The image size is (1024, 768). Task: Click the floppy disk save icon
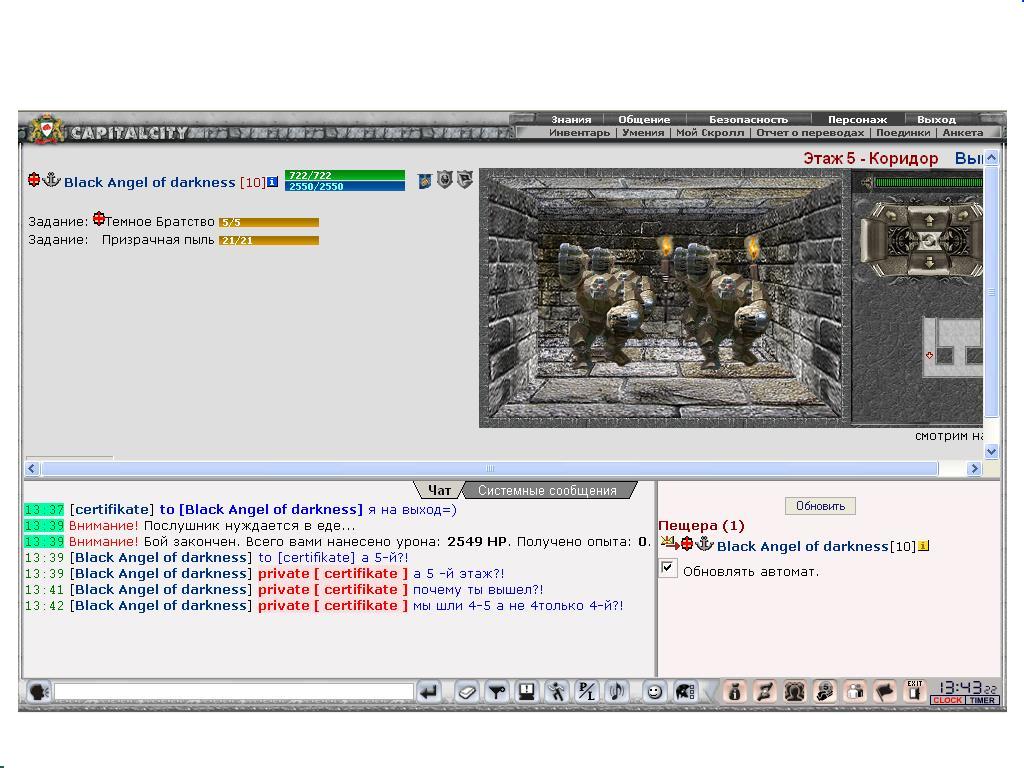[x=527, y=692]
